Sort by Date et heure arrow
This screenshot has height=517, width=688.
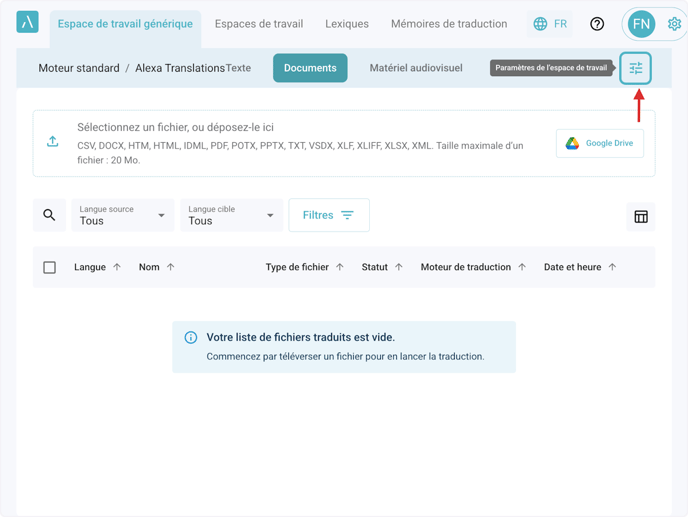point(612,267)
